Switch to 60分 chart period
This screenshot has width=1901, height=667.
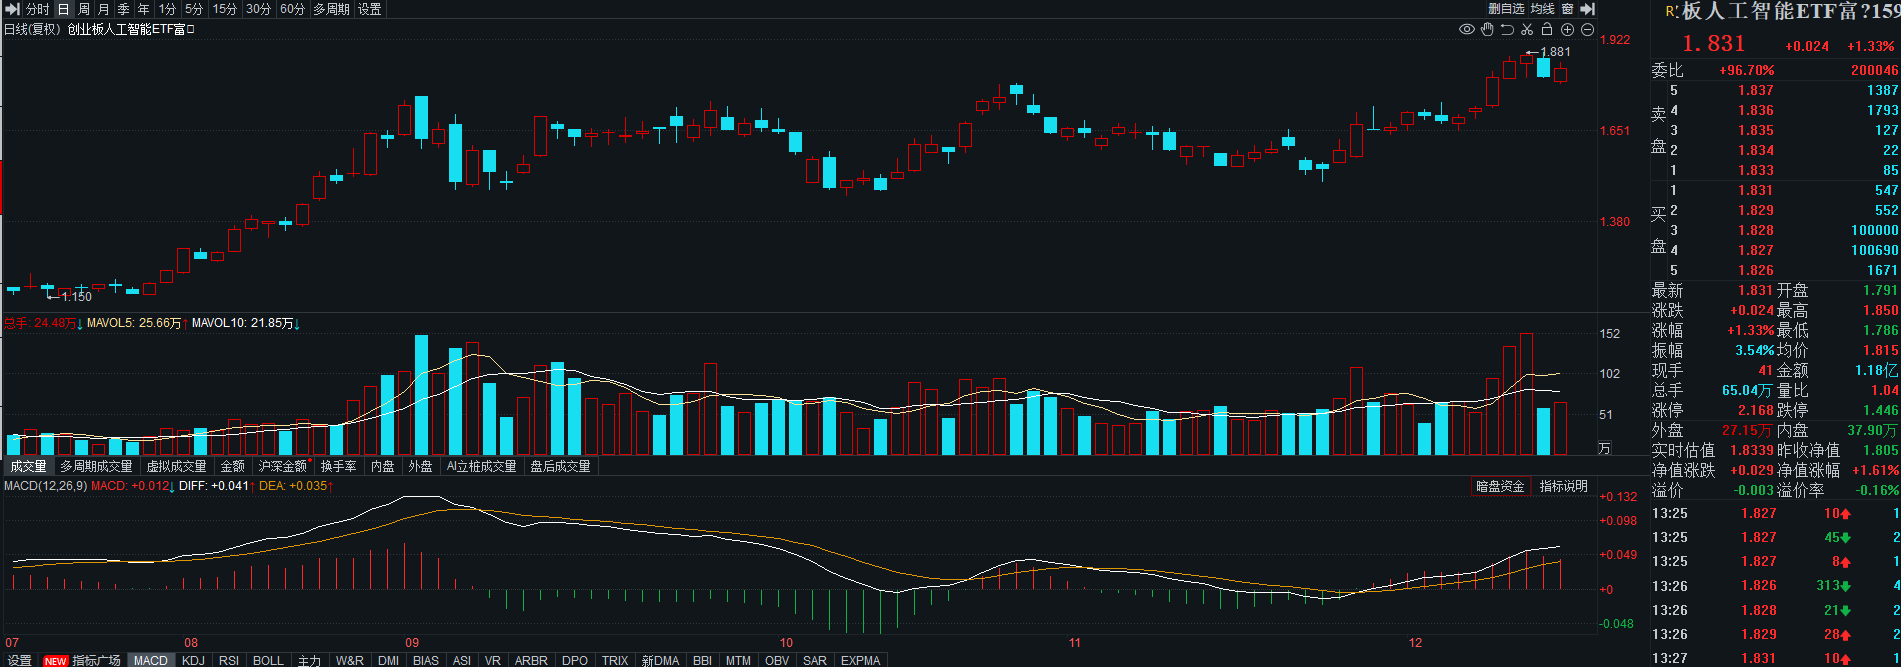[292, 9]
